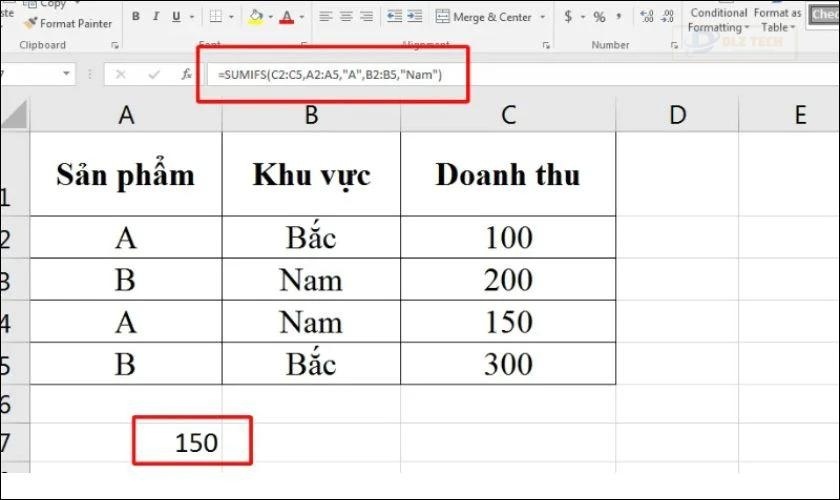
Task: Open Clipboard dialog launcher
Action: click(115, 46)
